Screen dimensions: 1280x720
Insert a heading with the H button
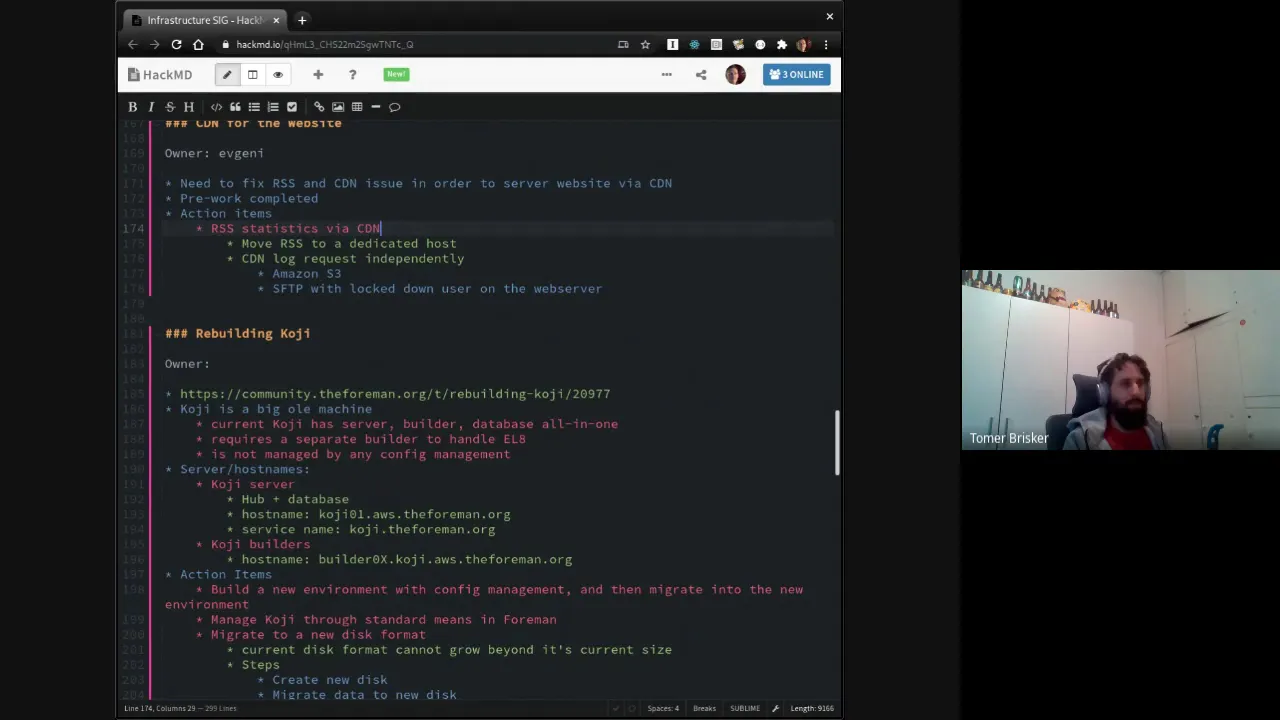click(x=189, y=107)
